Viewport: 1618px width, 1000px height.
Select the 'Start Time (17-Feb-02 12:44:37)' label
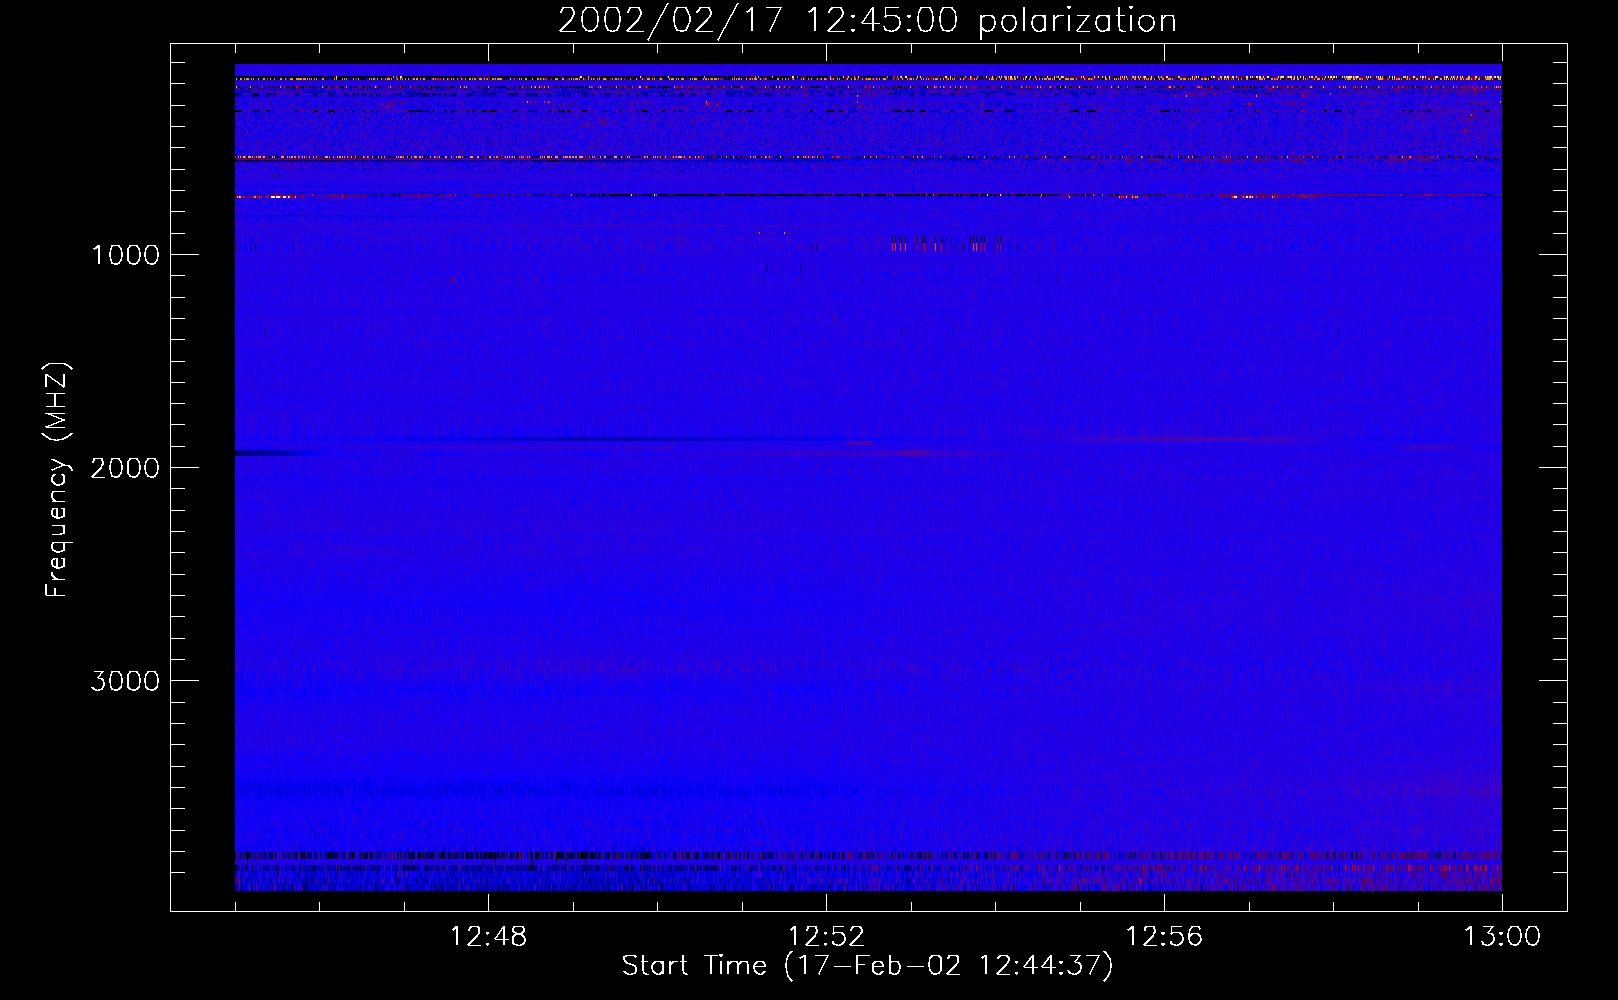(x=867, y=966)
